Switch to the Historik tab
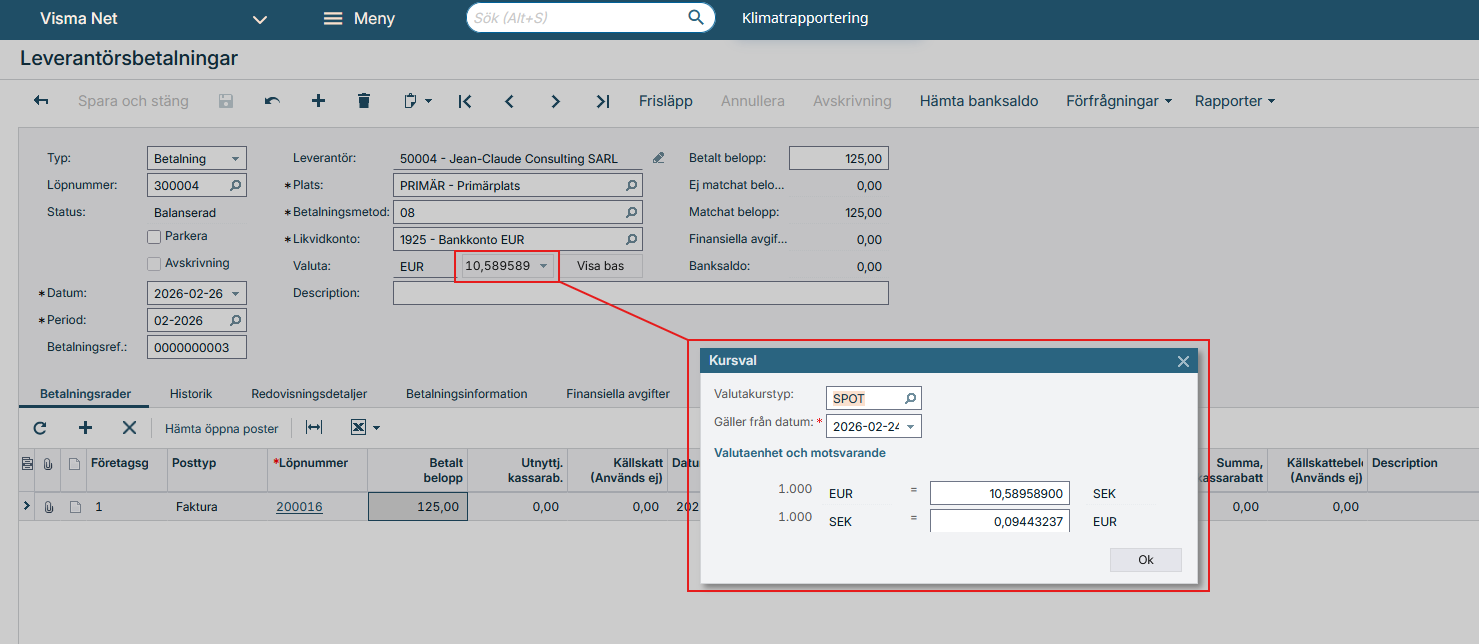1479x644 pixels. click(190, 394)
